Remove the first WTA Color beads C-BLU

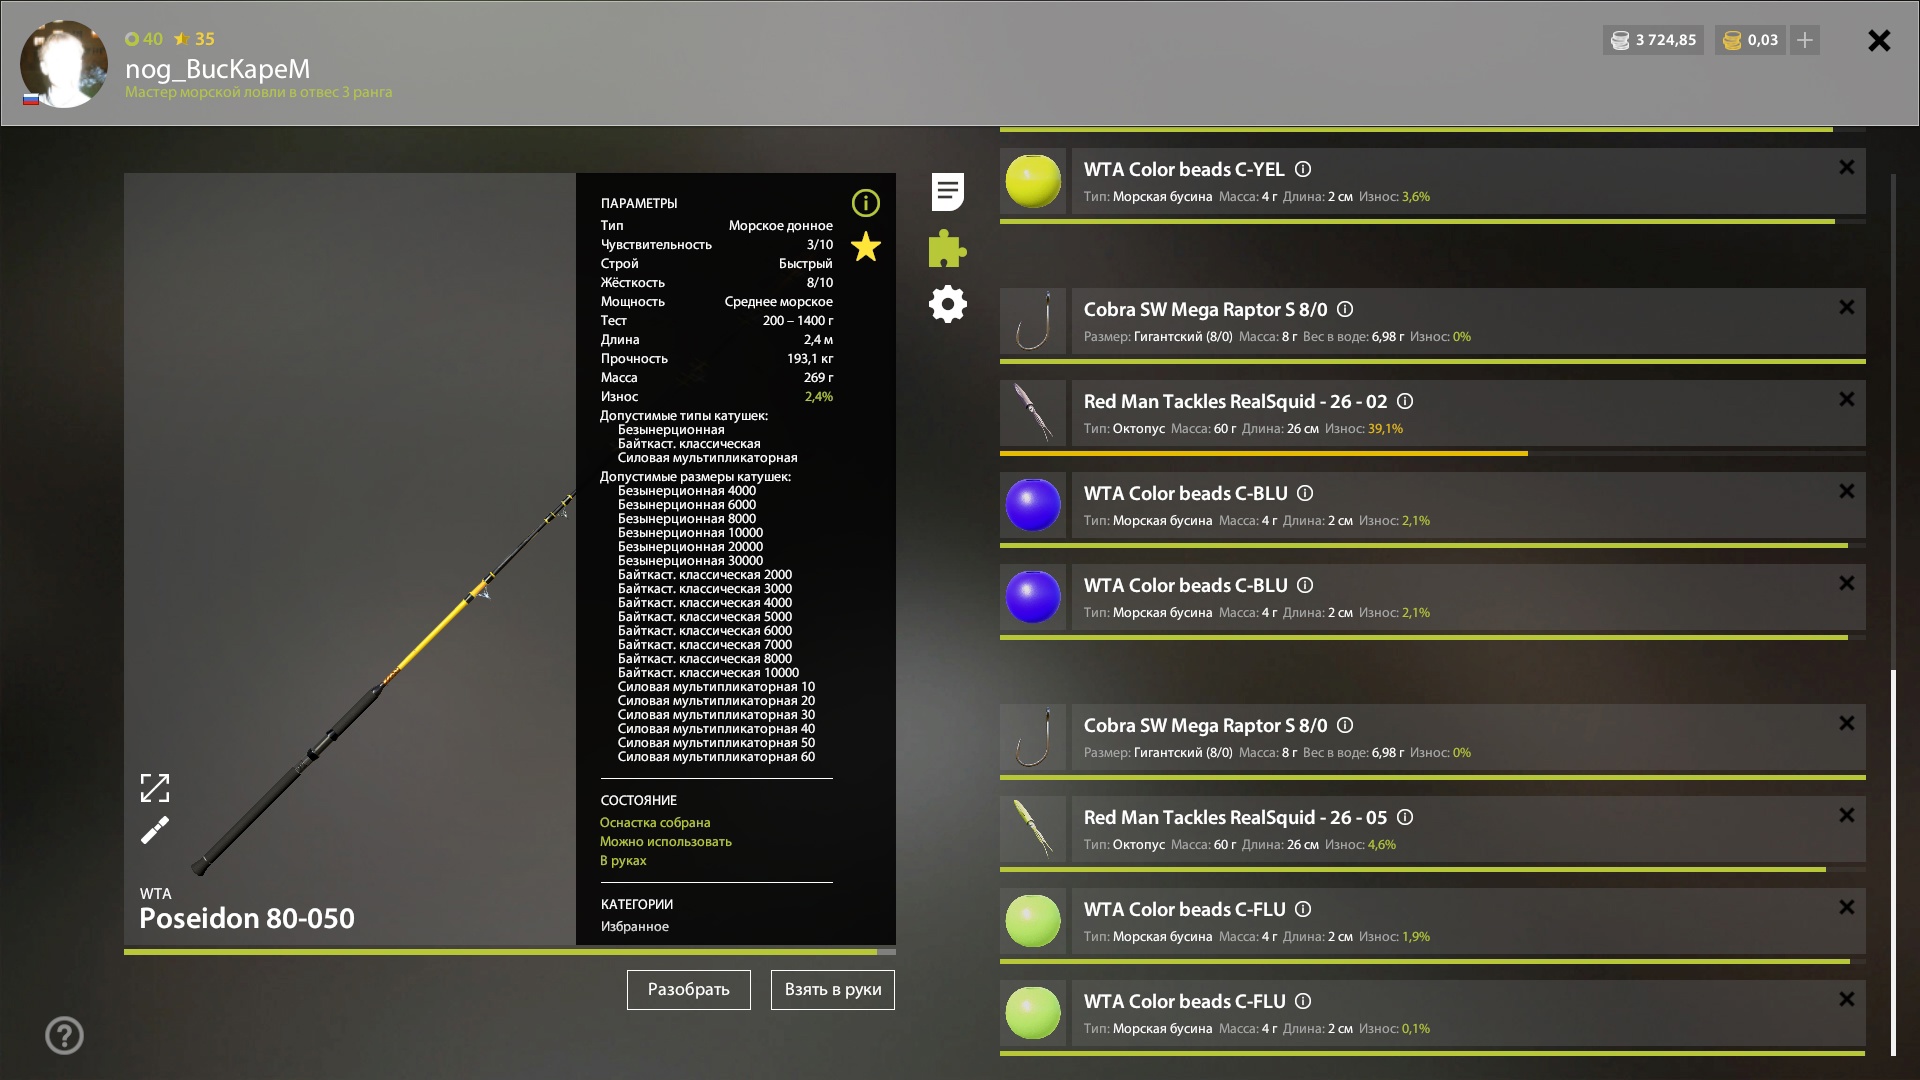1847,491
